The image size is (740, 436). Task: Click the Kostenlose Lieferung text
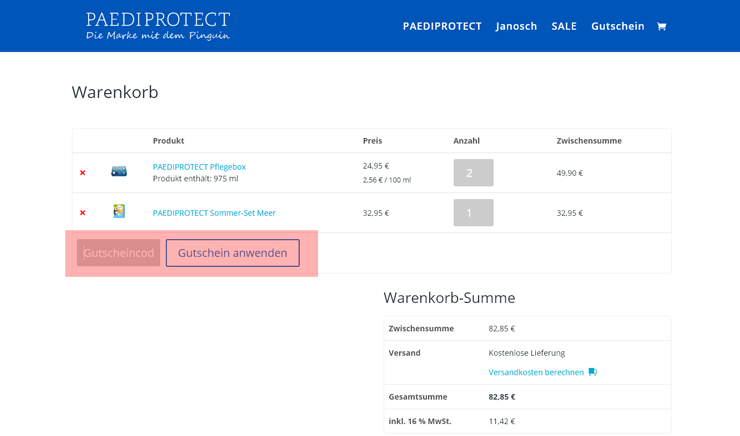(527, 353)
